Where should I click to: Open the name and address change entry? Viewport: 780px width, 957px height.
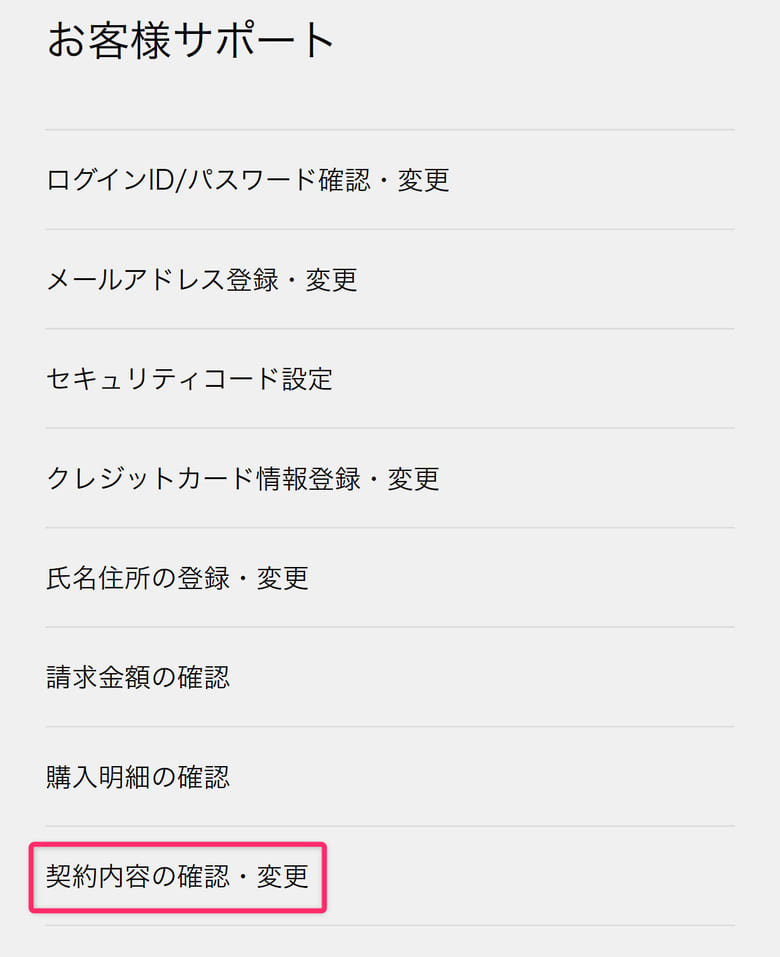click(x=177, y=577)
